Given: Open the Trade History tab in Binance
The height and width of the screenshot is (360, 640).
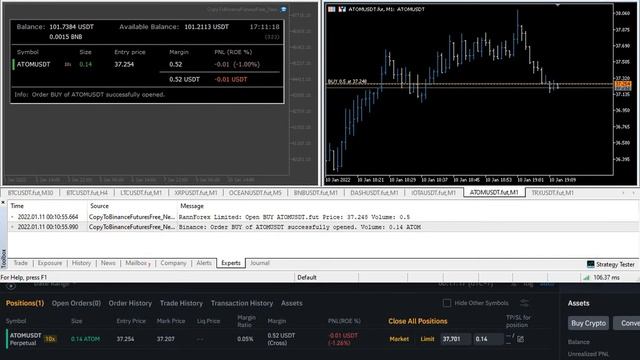Looking at the screenshot, I should pos(181,303).
